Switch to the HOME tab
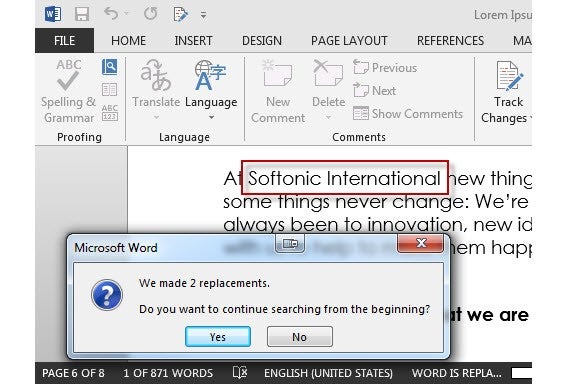 click(129, 41)
